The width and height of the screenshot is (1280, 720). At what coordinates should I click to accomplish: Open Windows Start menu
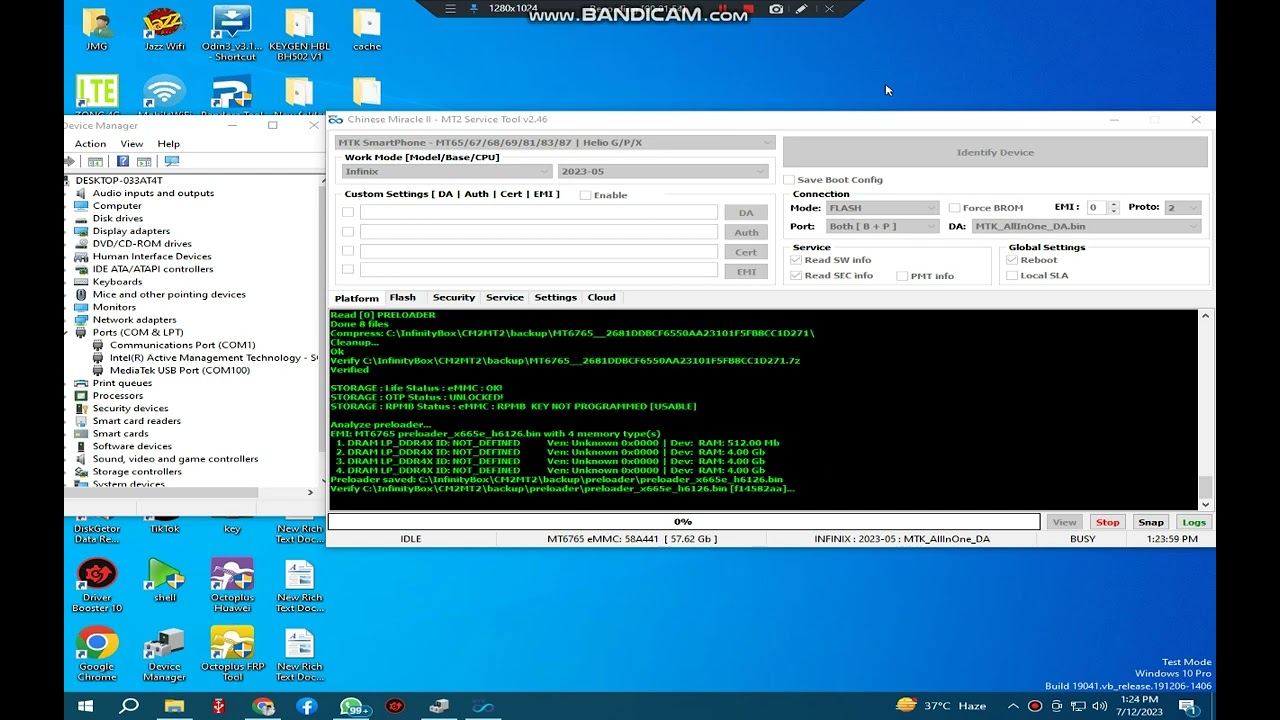tap(85, 707)
